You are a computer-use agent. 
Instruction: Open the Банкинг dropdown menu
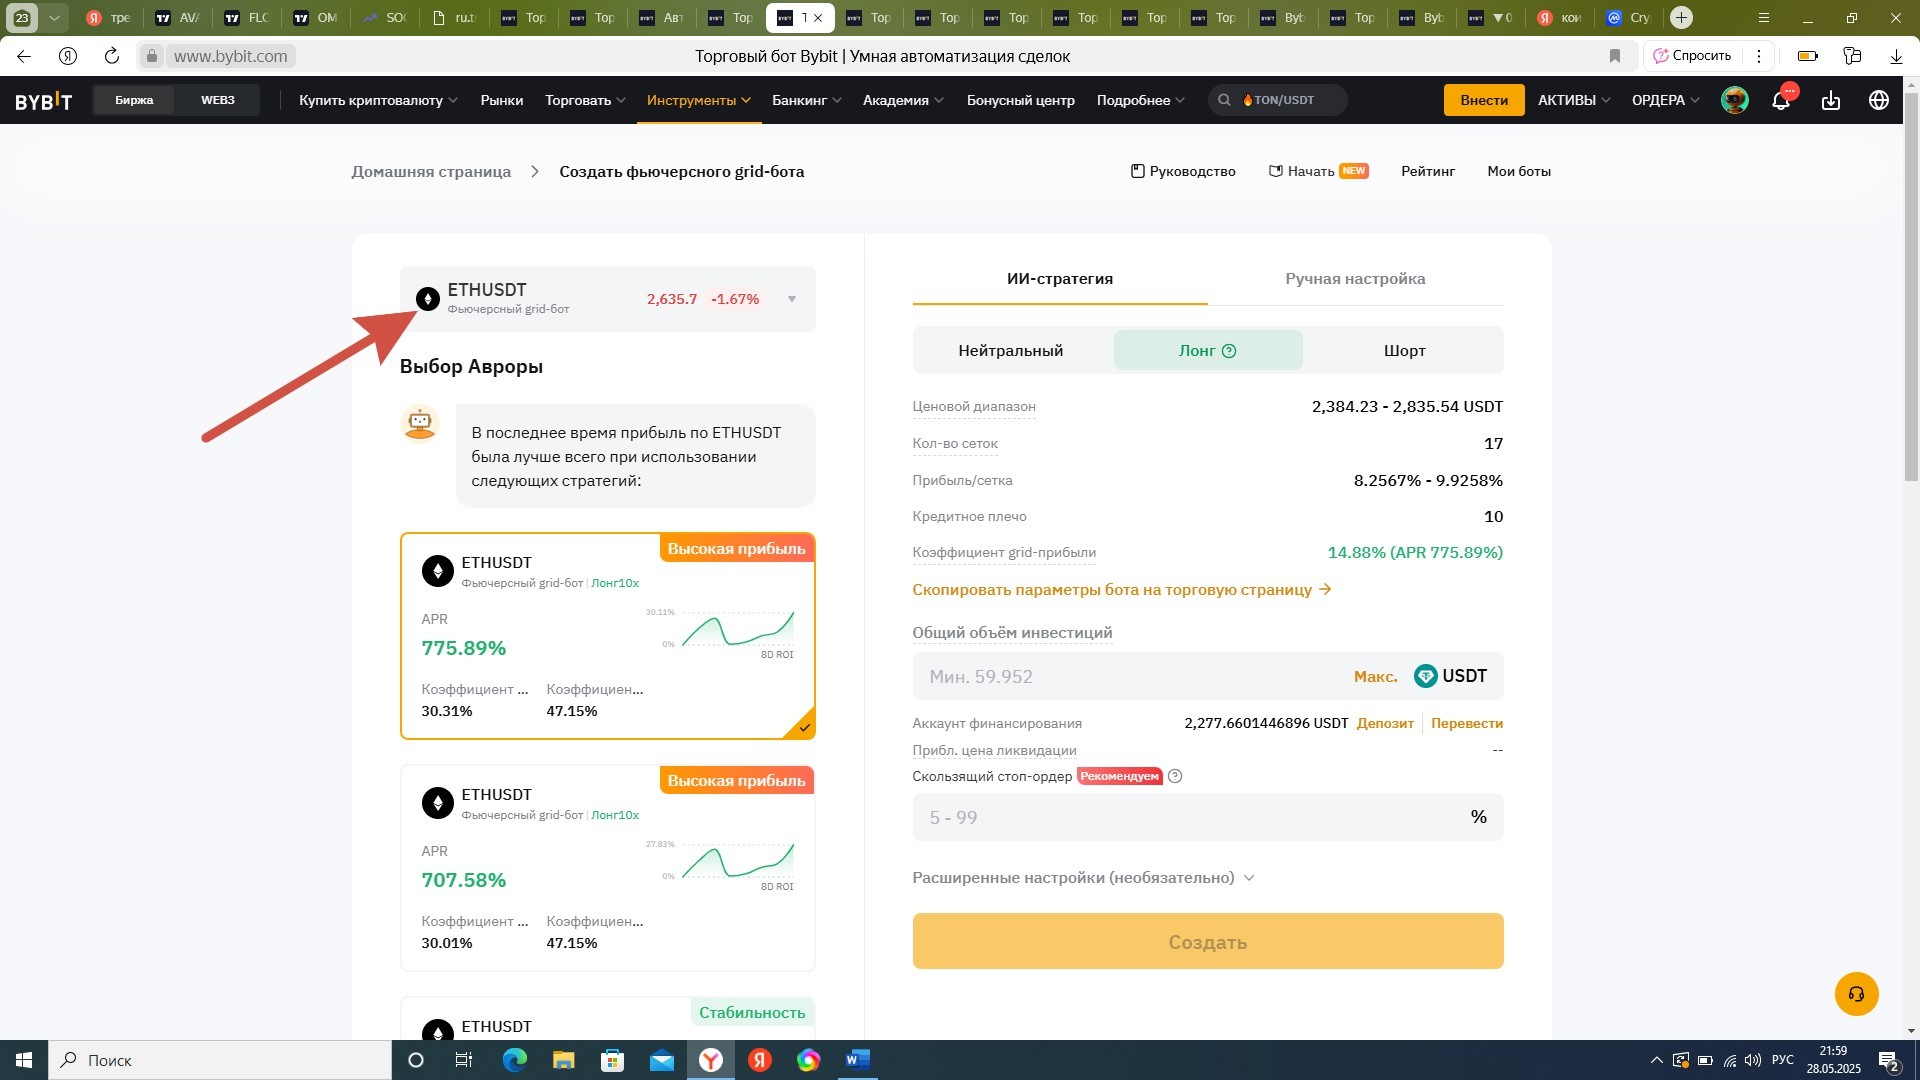pos(807,100)
